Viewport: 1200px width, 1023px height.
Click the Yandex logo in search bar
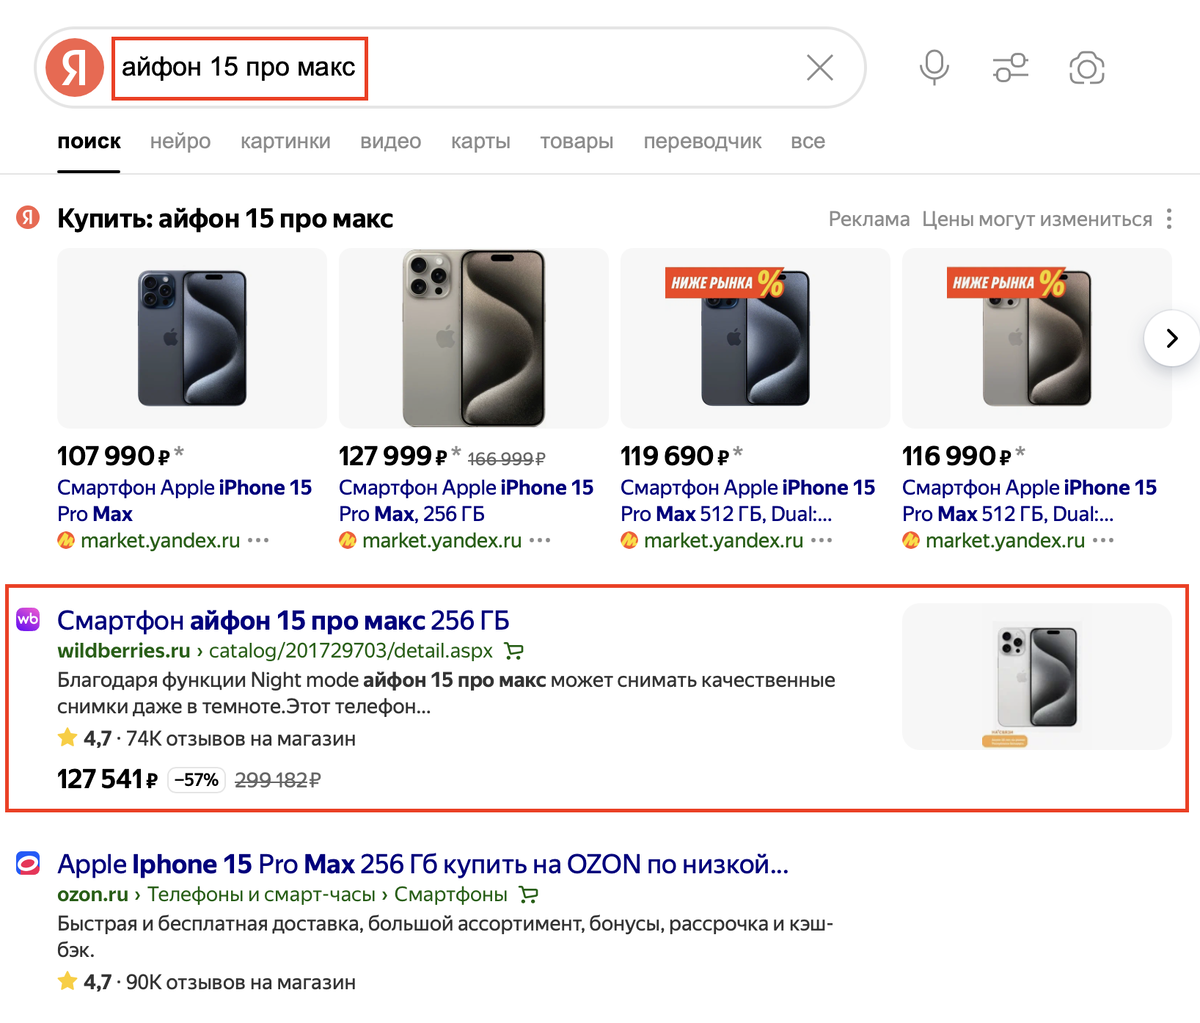point(75,68)
